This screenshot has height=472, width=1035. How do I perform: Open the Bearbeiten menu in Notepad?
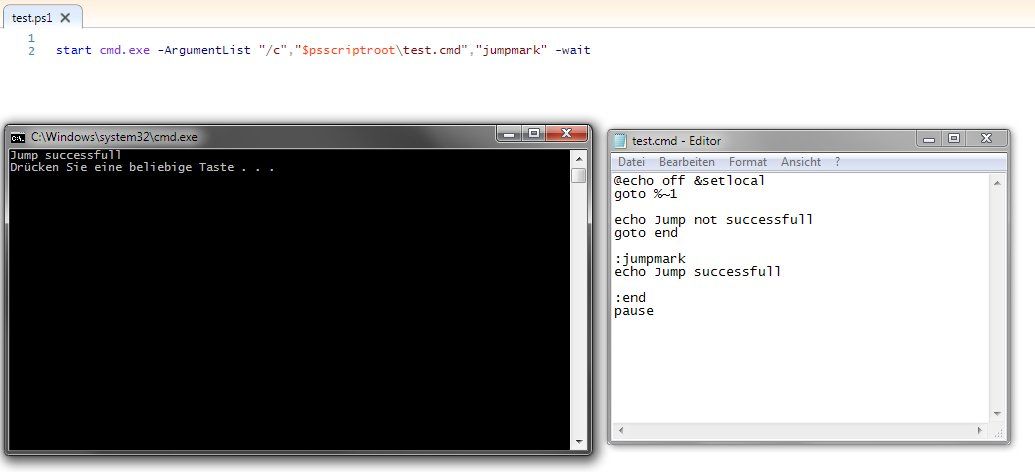tap(686, 162)
